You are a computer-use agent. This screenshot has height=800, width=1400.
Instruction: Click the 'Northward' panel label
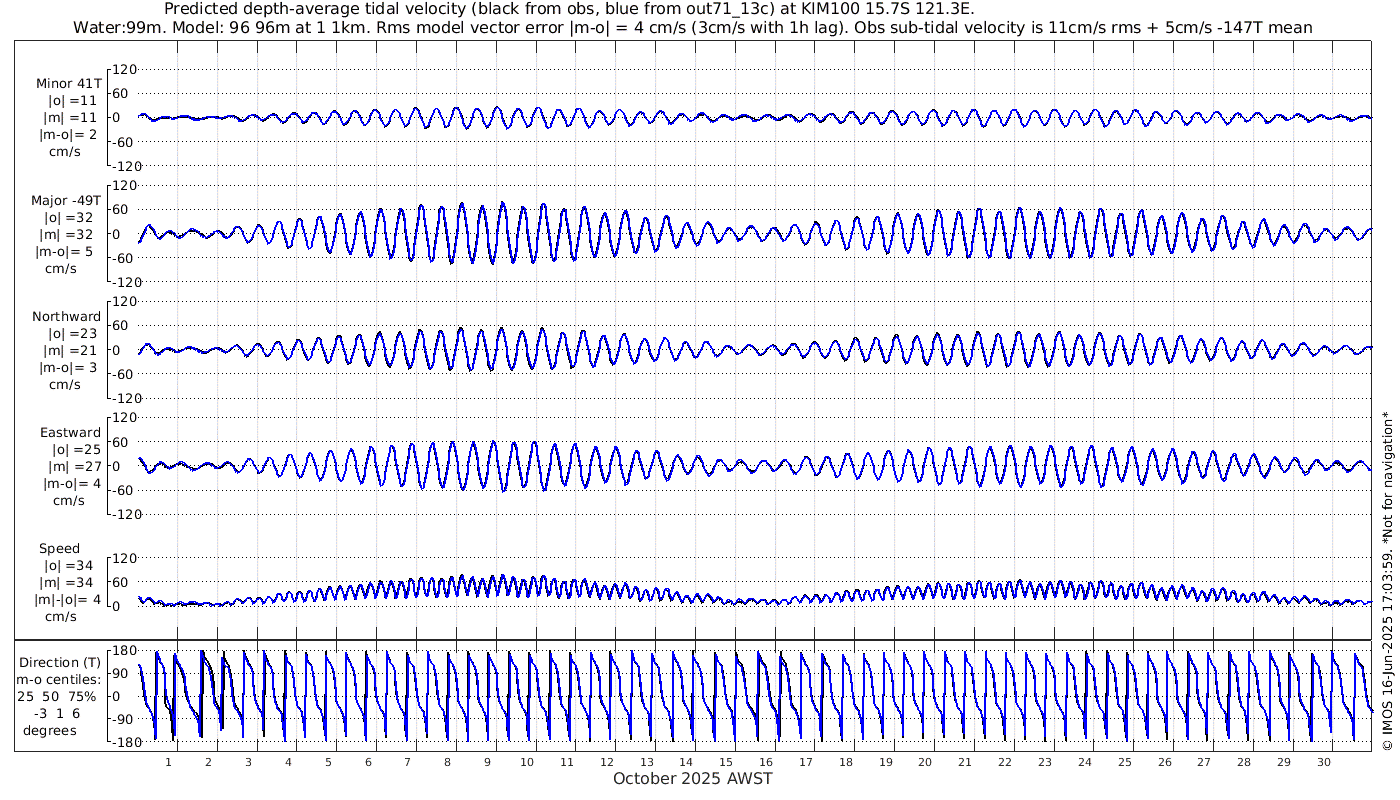pyautogui.click(x=66, y=316)
